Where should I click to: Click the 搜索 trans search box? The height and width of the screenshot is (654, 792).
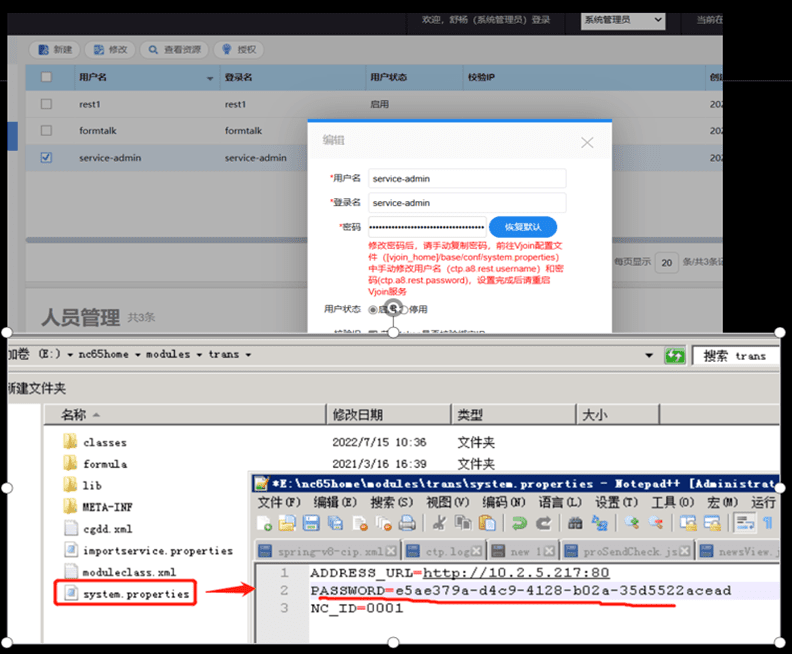point(735,356)
